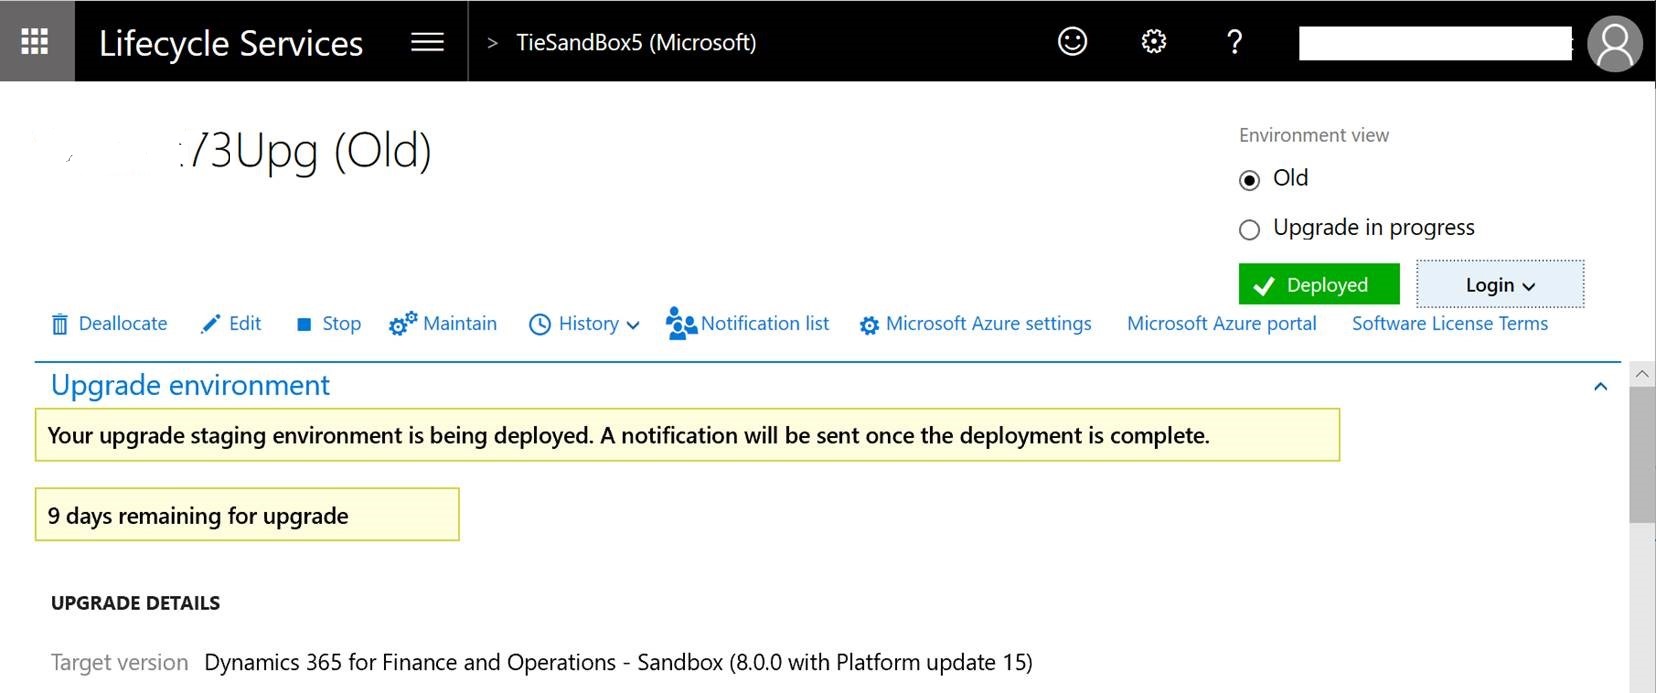Select the Old environment view radio button

click(1249, 180)
